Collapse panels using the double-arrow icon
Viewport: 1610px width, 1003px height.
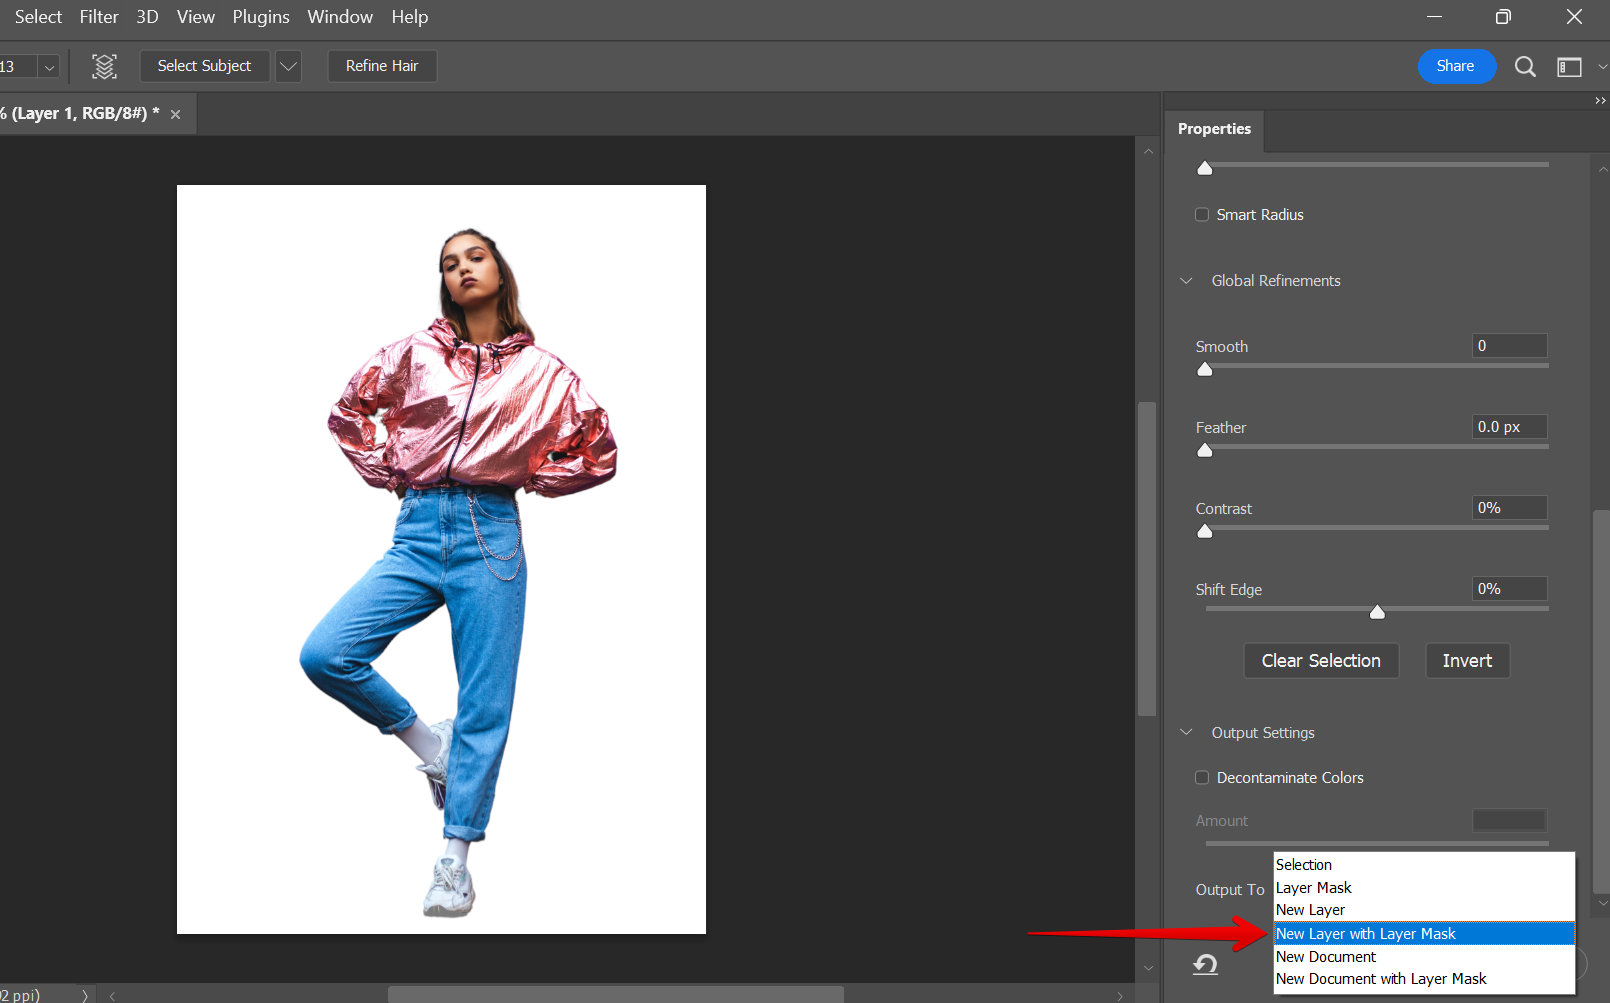1600,100
